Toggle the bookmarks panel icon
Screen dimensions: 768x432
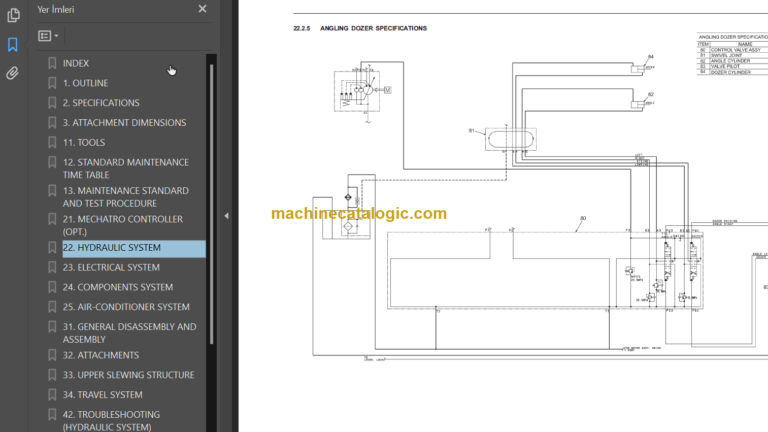tap(13, 45)
